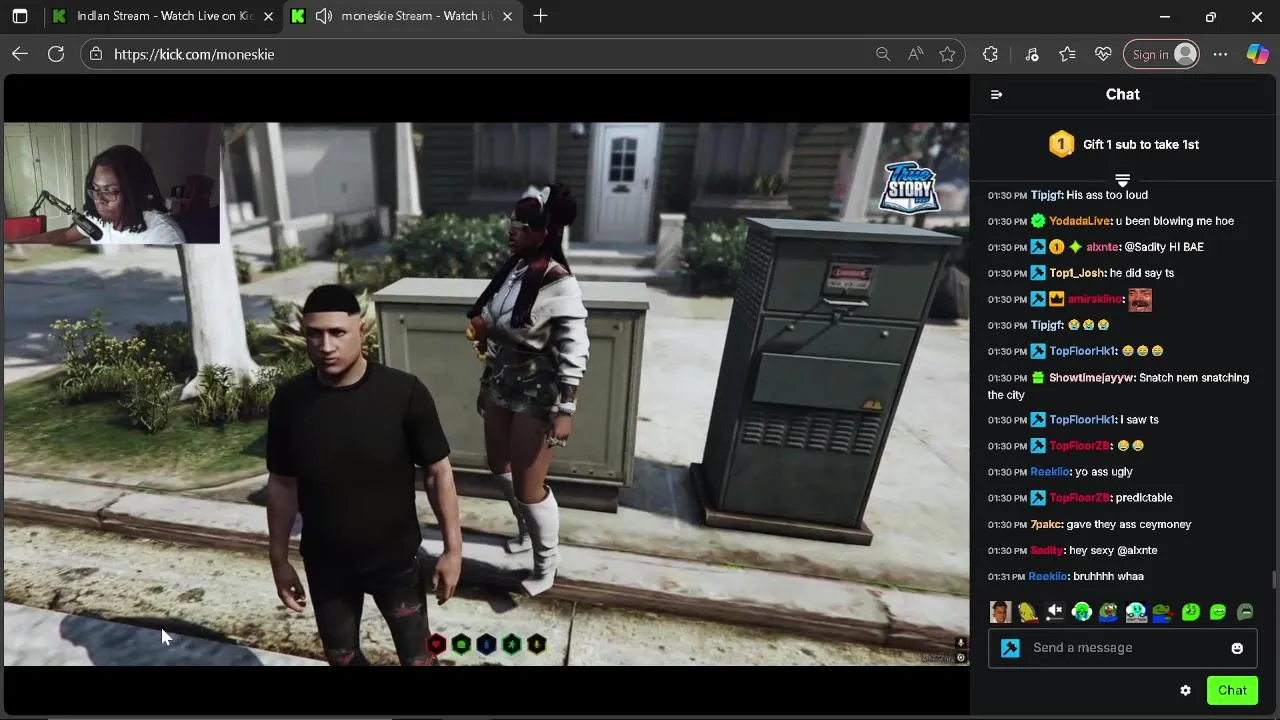
Task: Open 7pakc's chat username
Action: (x=1046, y=524)
